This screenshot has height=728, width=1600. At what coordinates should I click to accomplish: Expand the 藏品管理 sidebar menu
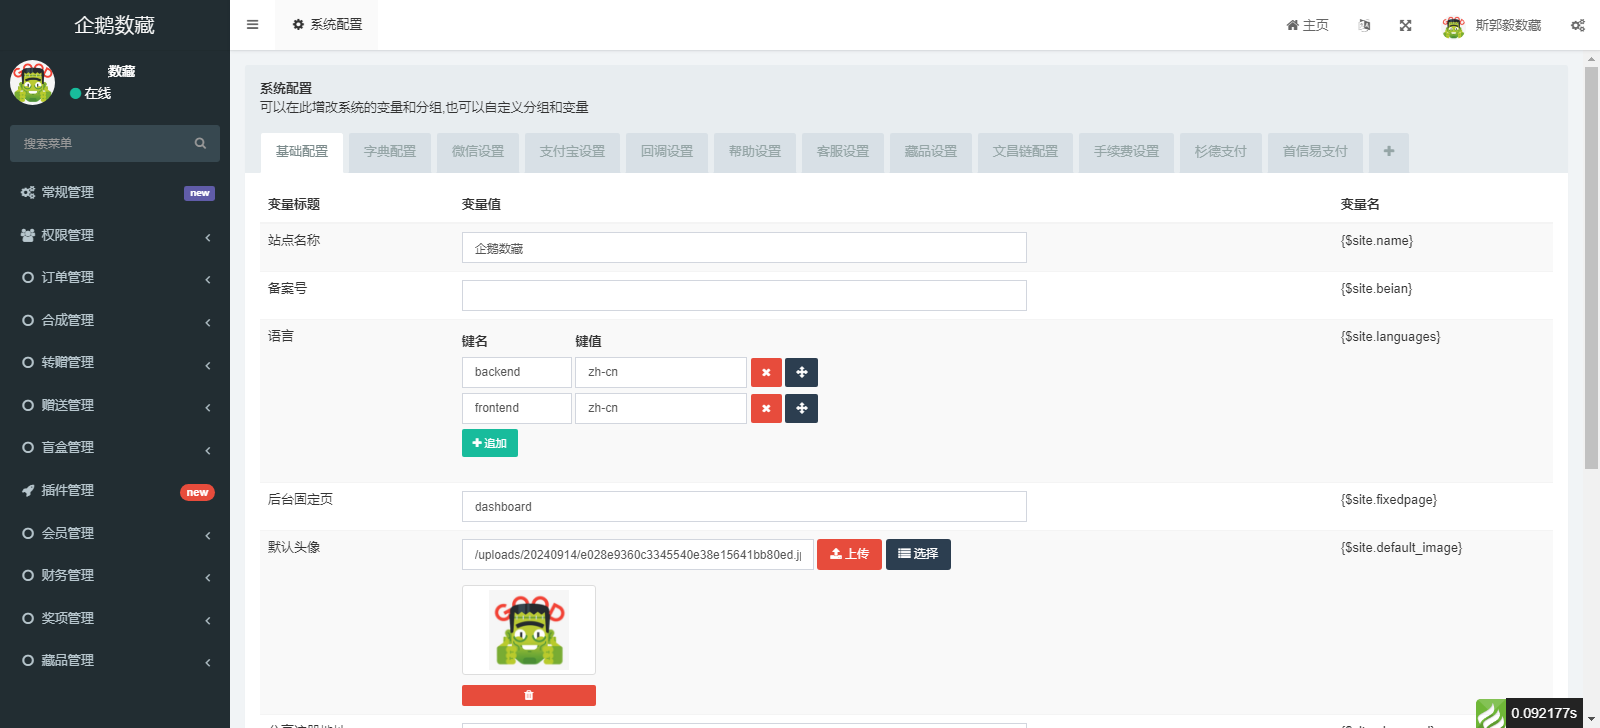(115, 660)
